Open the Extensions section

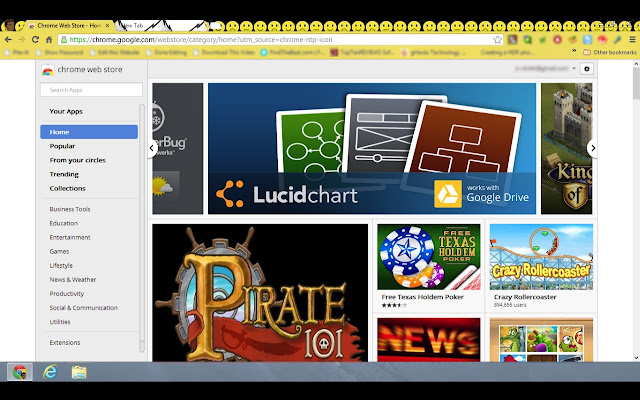point(64,342)
